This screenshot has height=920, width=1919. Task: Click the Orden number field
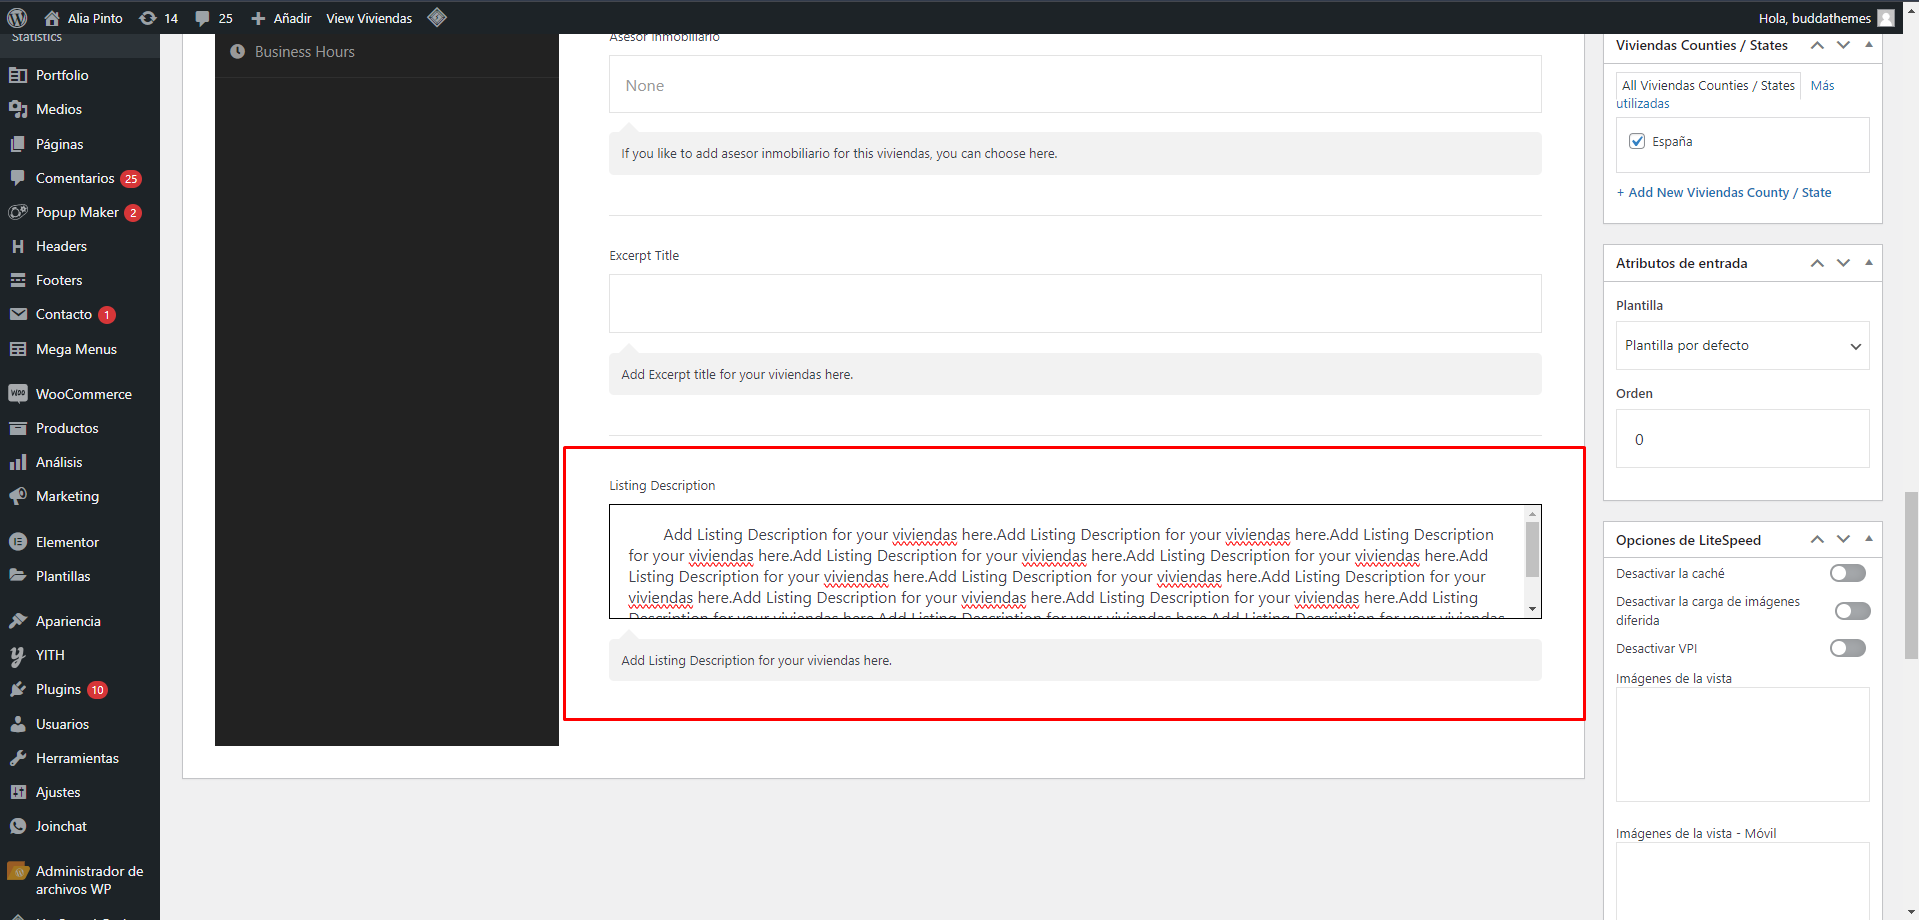(x=1742, y=439)
